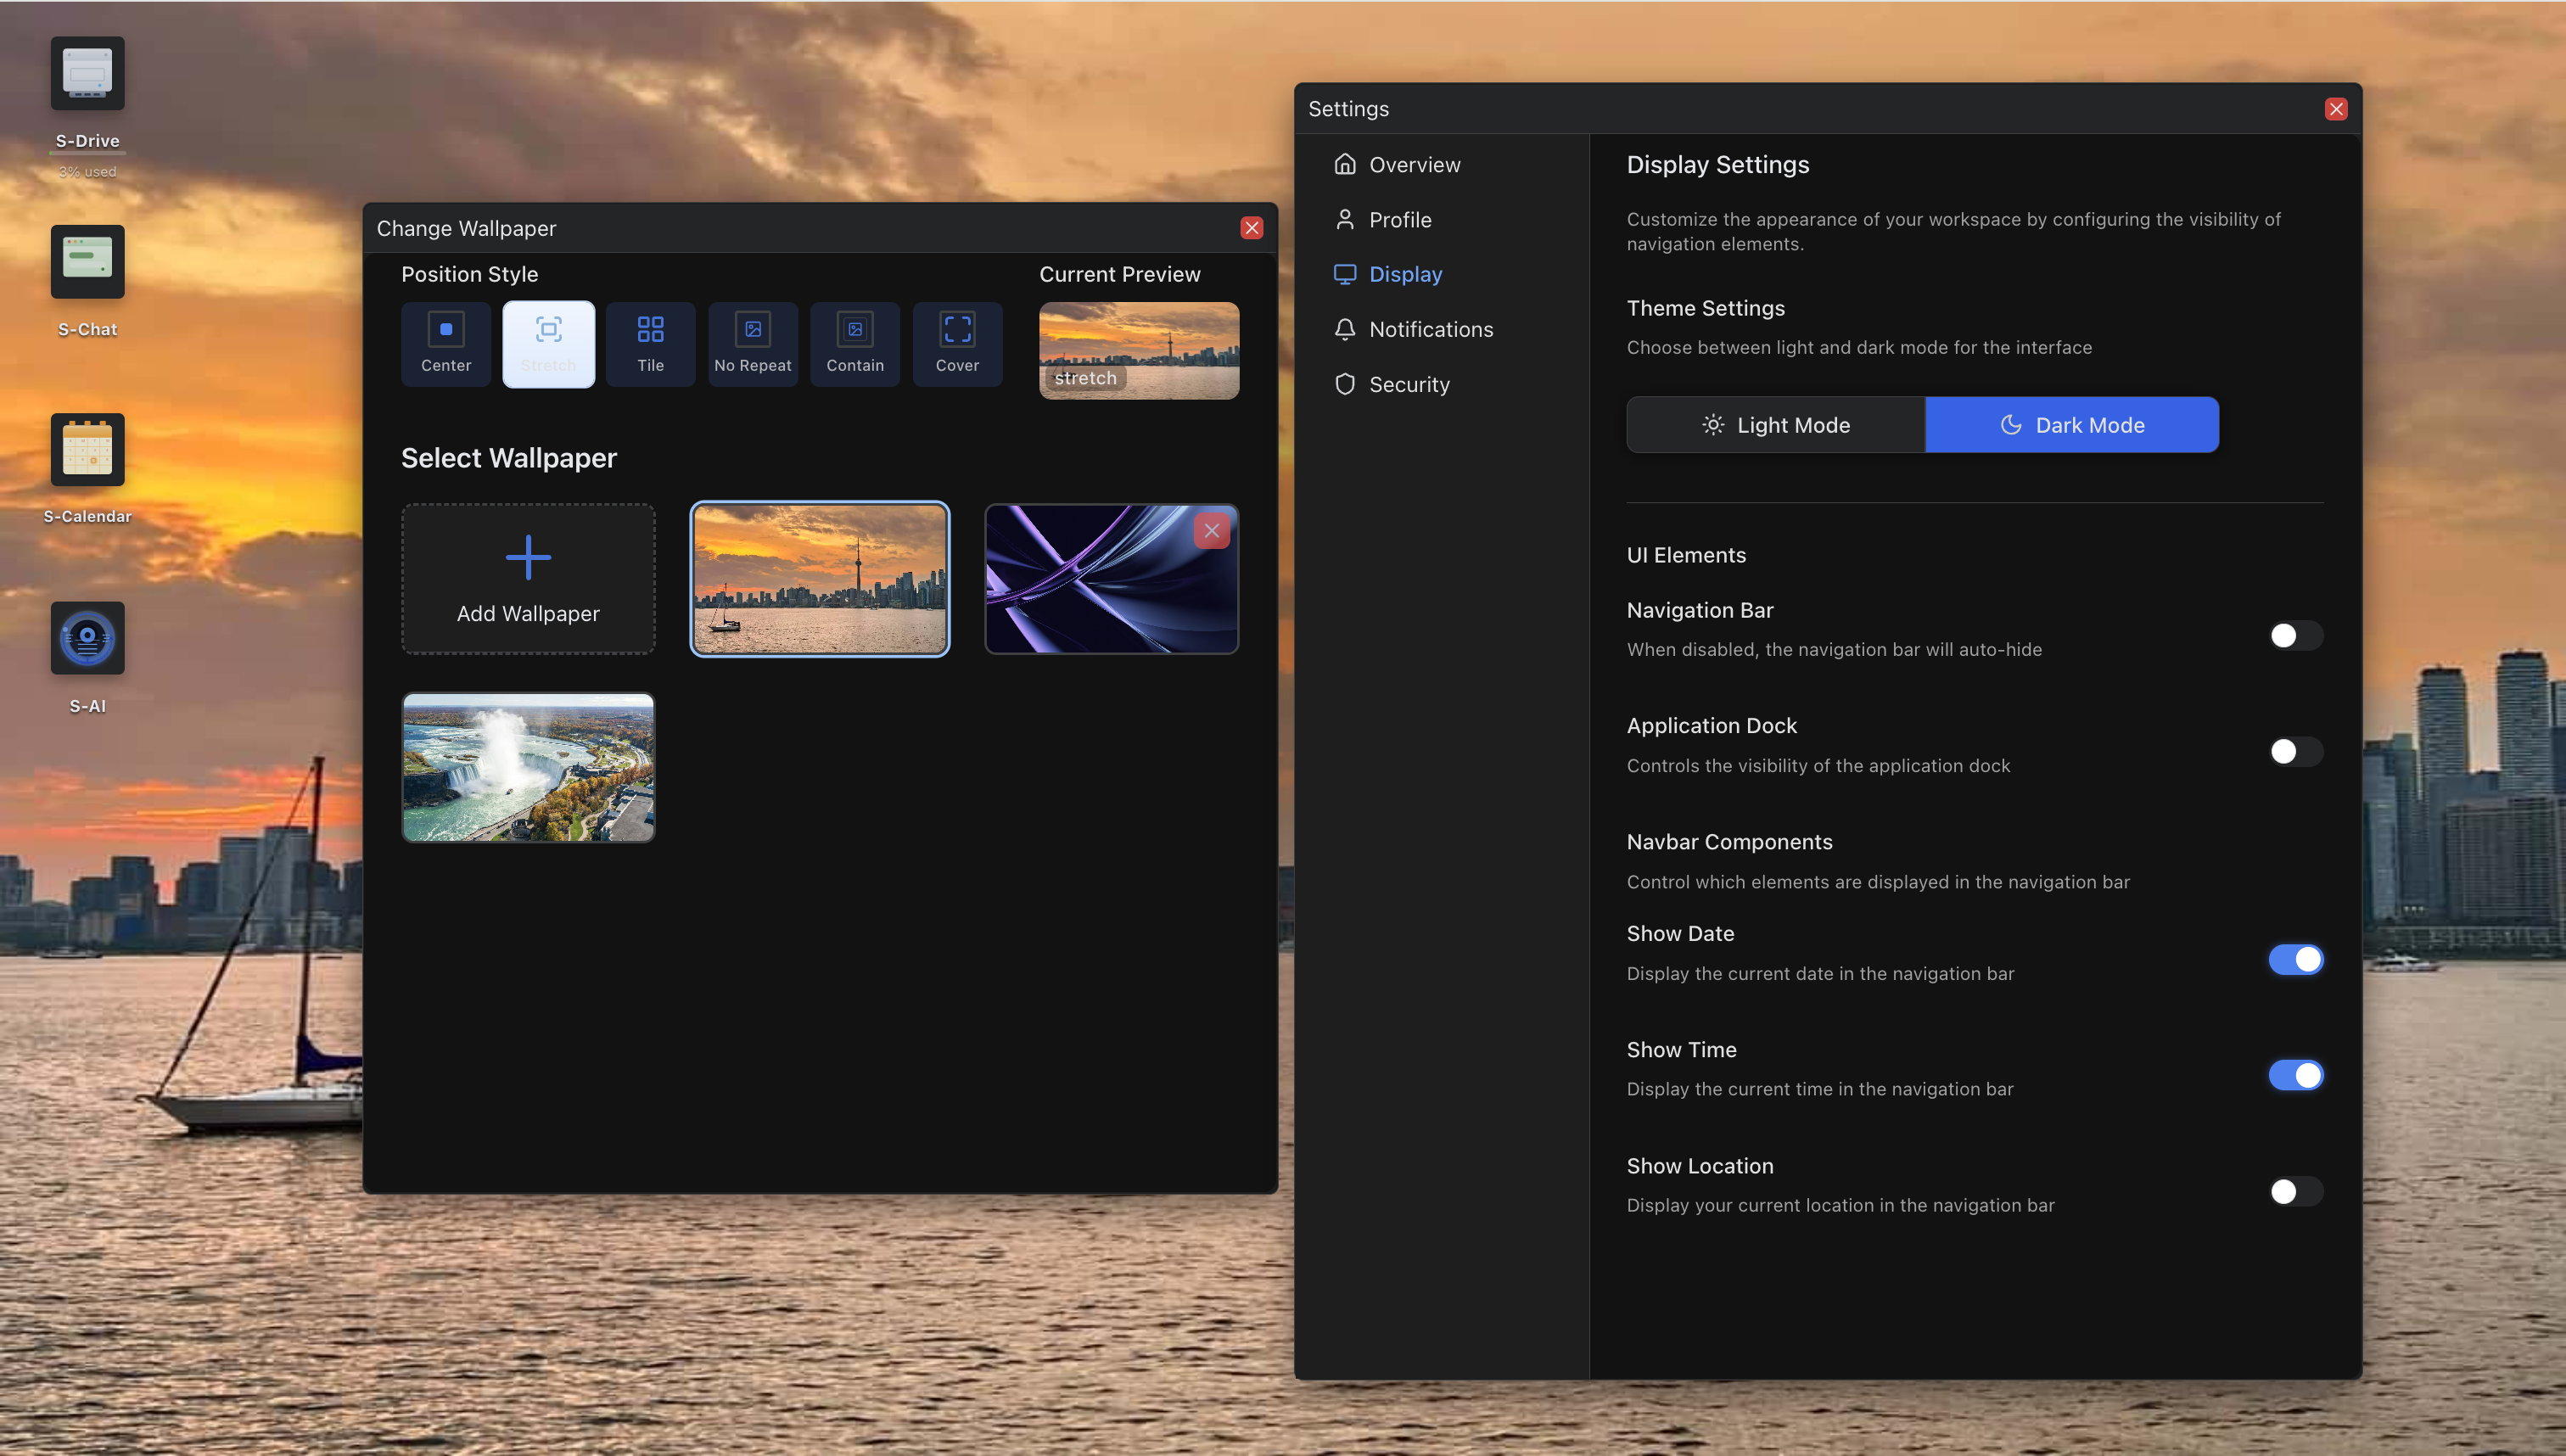The width and height of the screenshot is (2566, 1456).
Task: Open the Notifications settings tab
Action: click(x=1430, y=329)
